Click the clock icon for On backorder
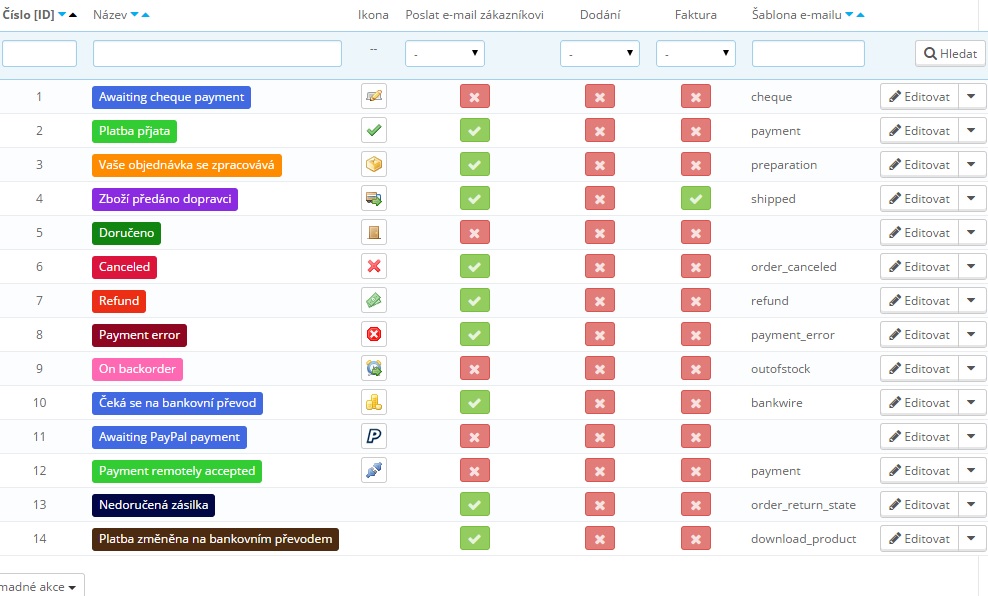 (x=374, y=369)
